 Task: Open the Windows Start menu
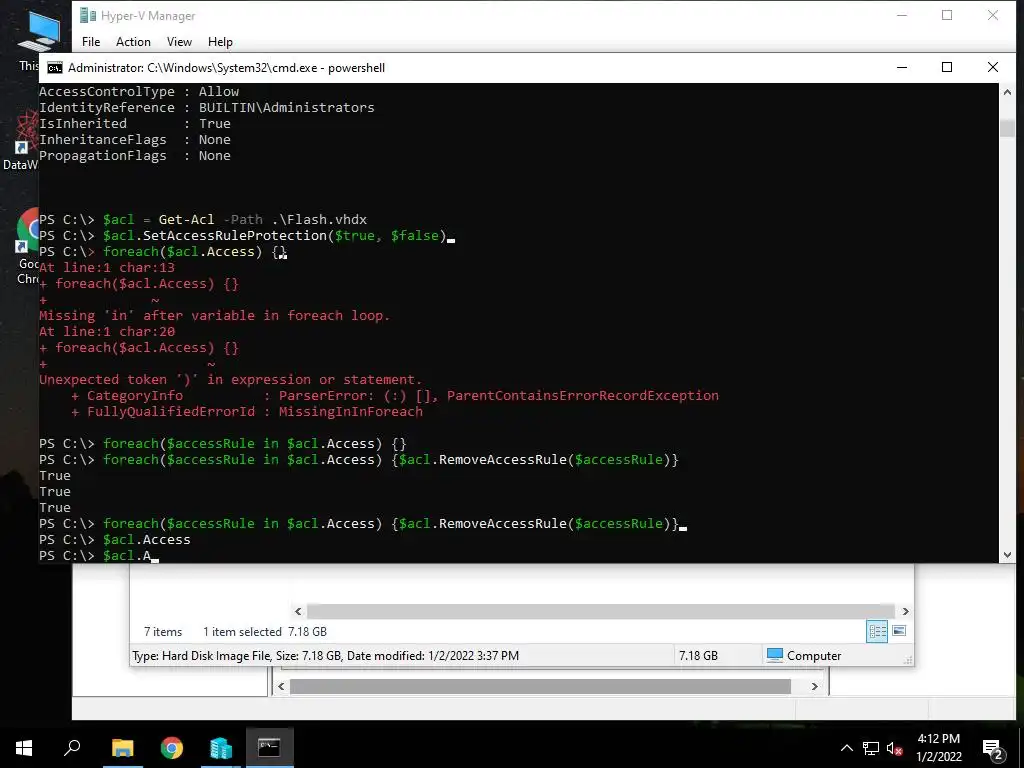click(24, 748)
